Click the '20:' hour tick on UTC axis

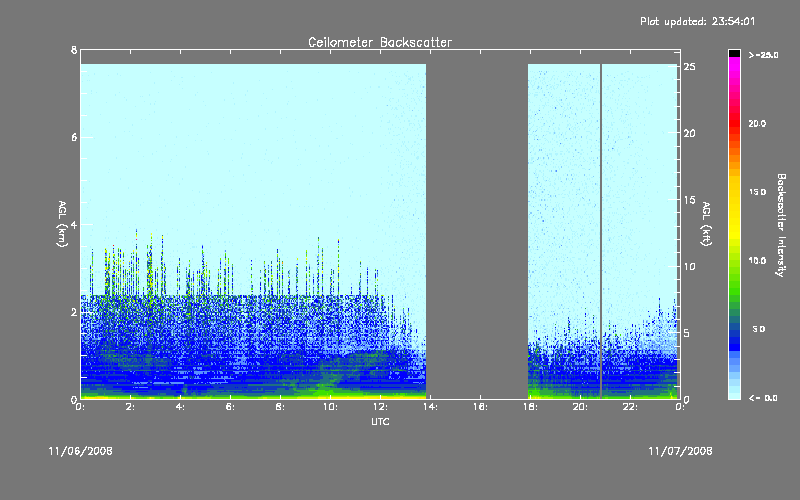581,407
